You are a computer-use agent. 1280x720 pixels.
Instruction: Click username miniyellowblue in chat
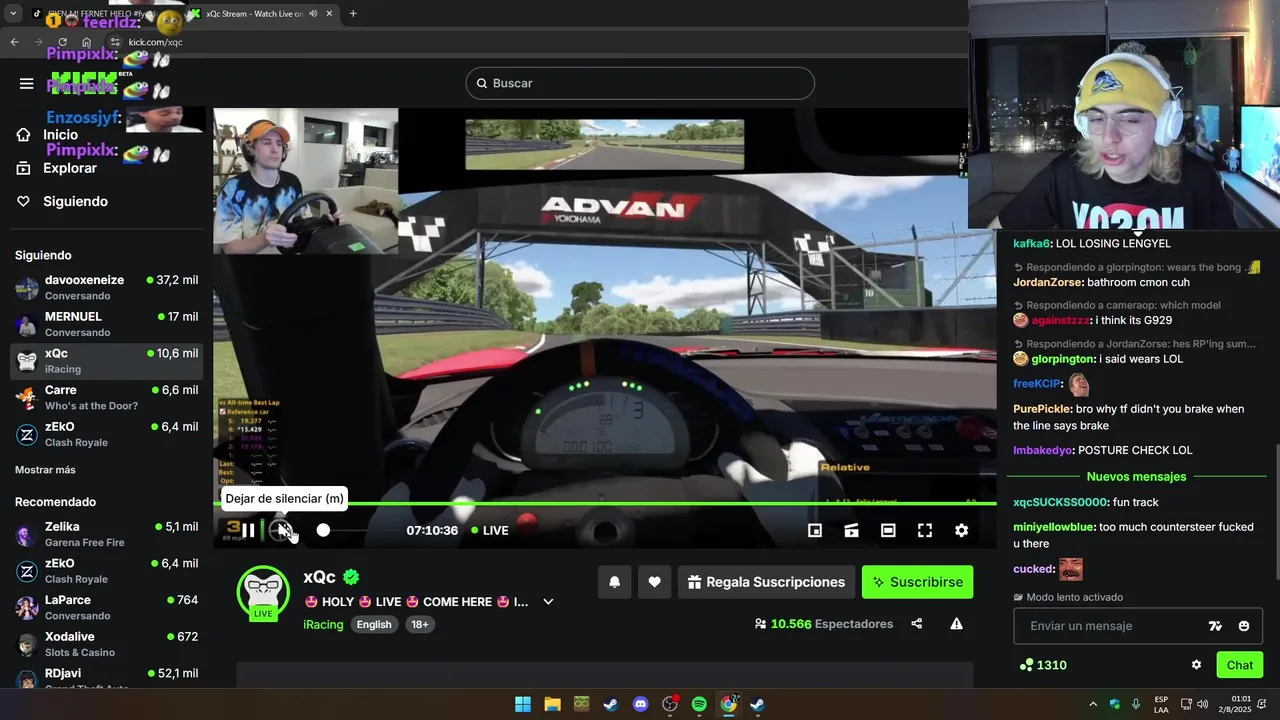(1053, 527)
